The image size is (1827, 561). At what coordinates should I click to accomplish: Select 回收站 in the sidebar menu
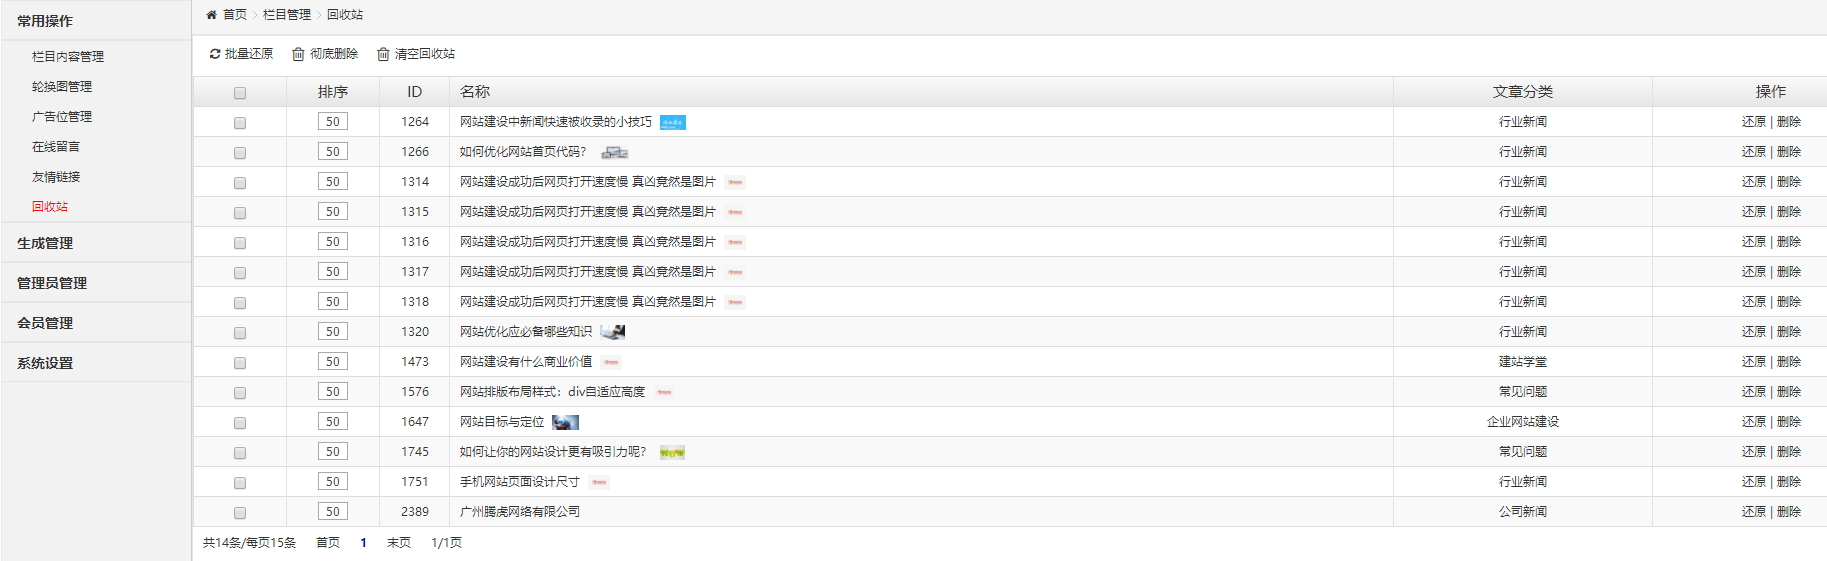[x=50, y=207]
